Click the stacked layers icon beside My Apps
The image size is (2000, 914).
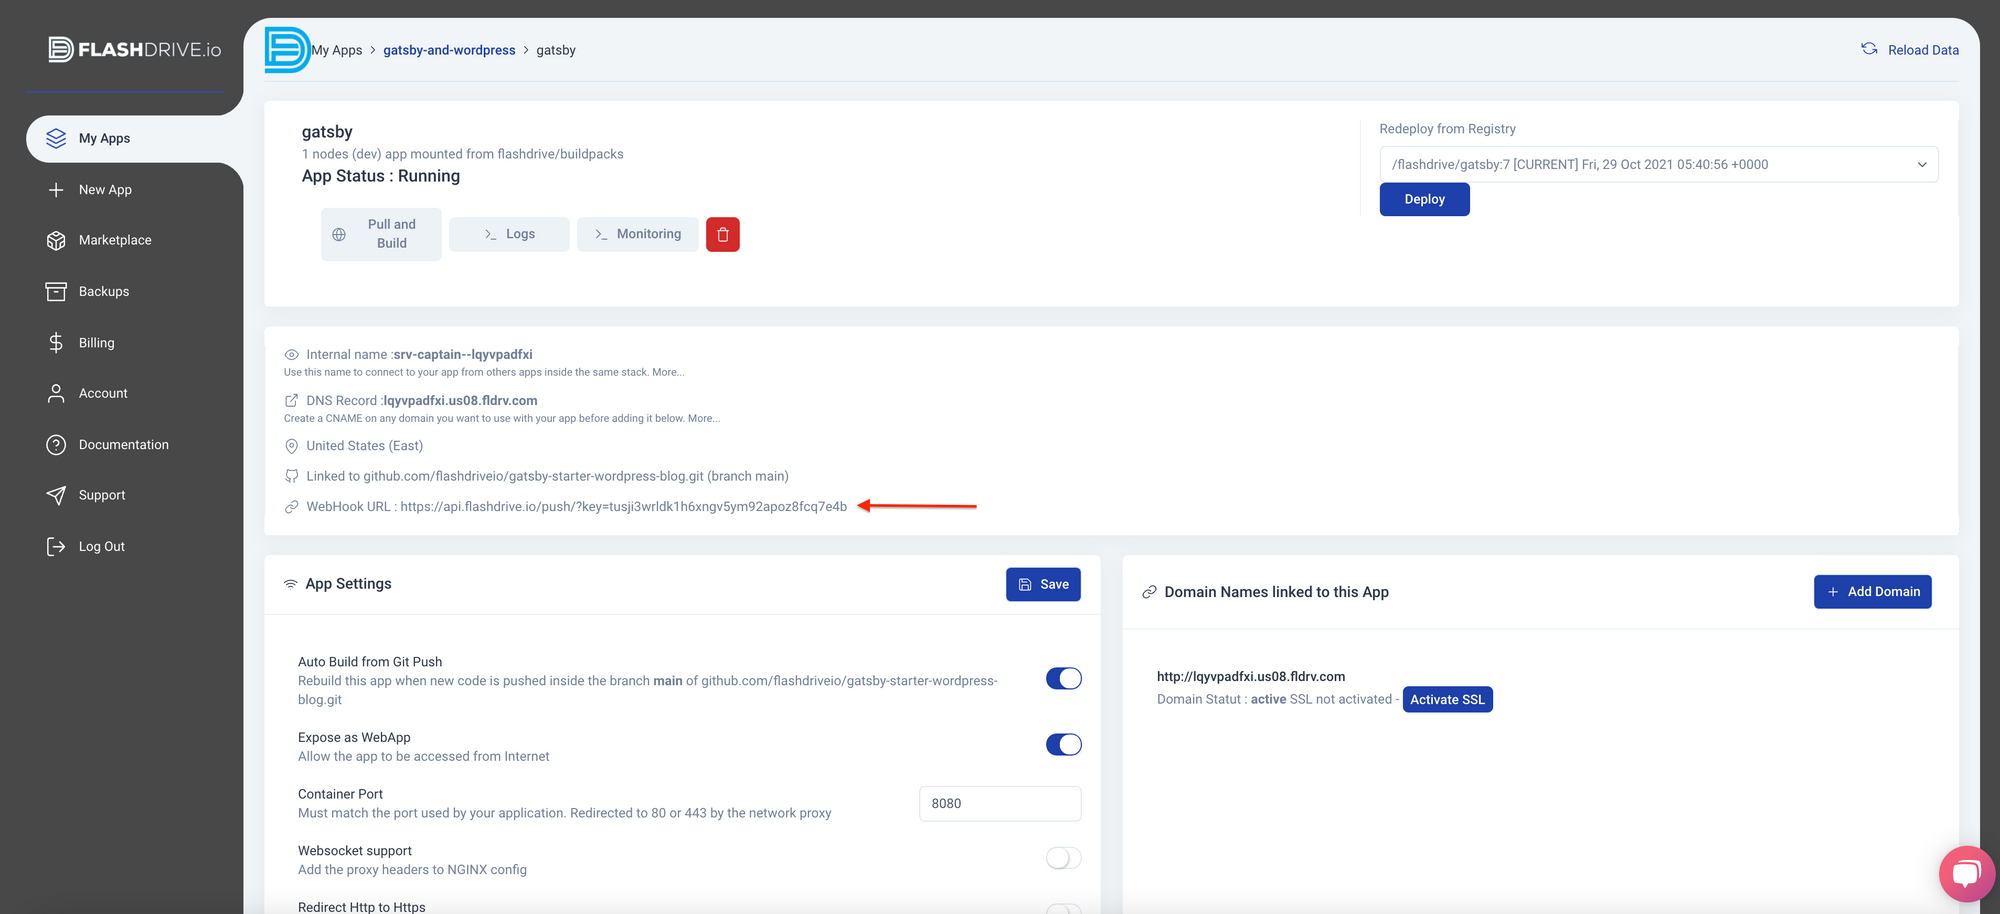(56, 138)
